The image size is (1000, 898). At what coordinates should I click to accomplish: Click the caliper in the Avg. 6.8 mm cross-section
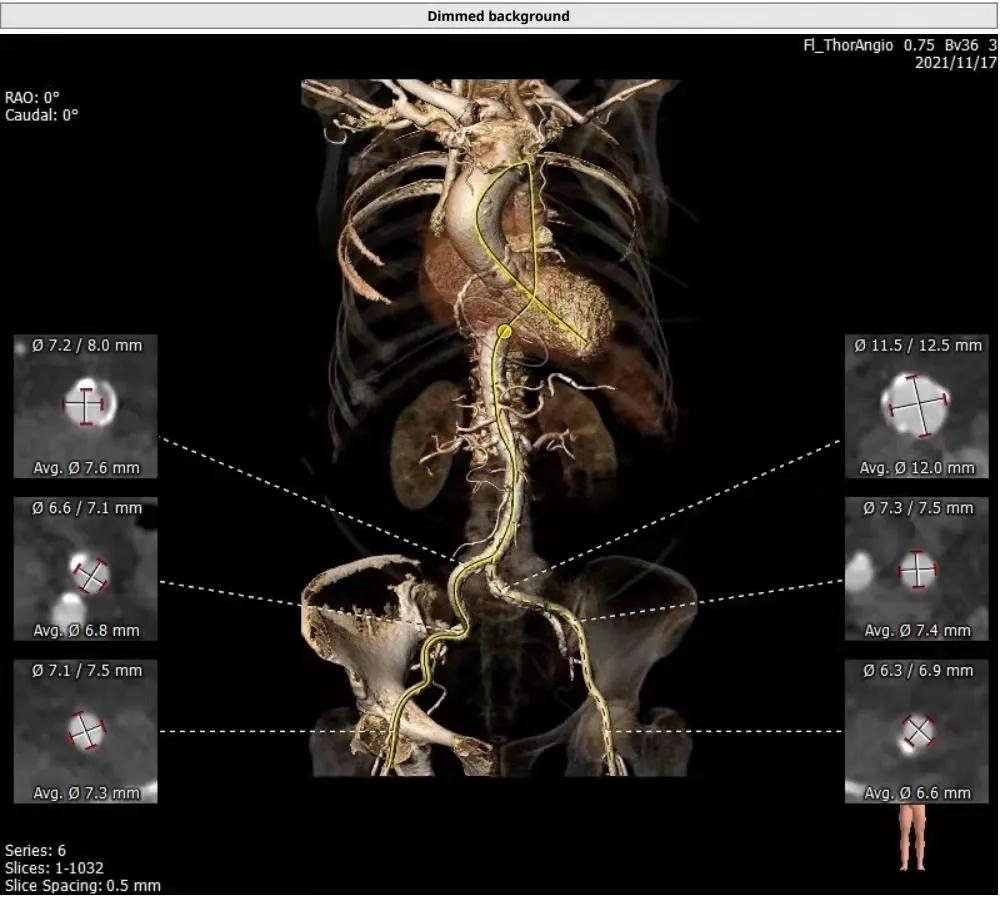coord(91,575)
